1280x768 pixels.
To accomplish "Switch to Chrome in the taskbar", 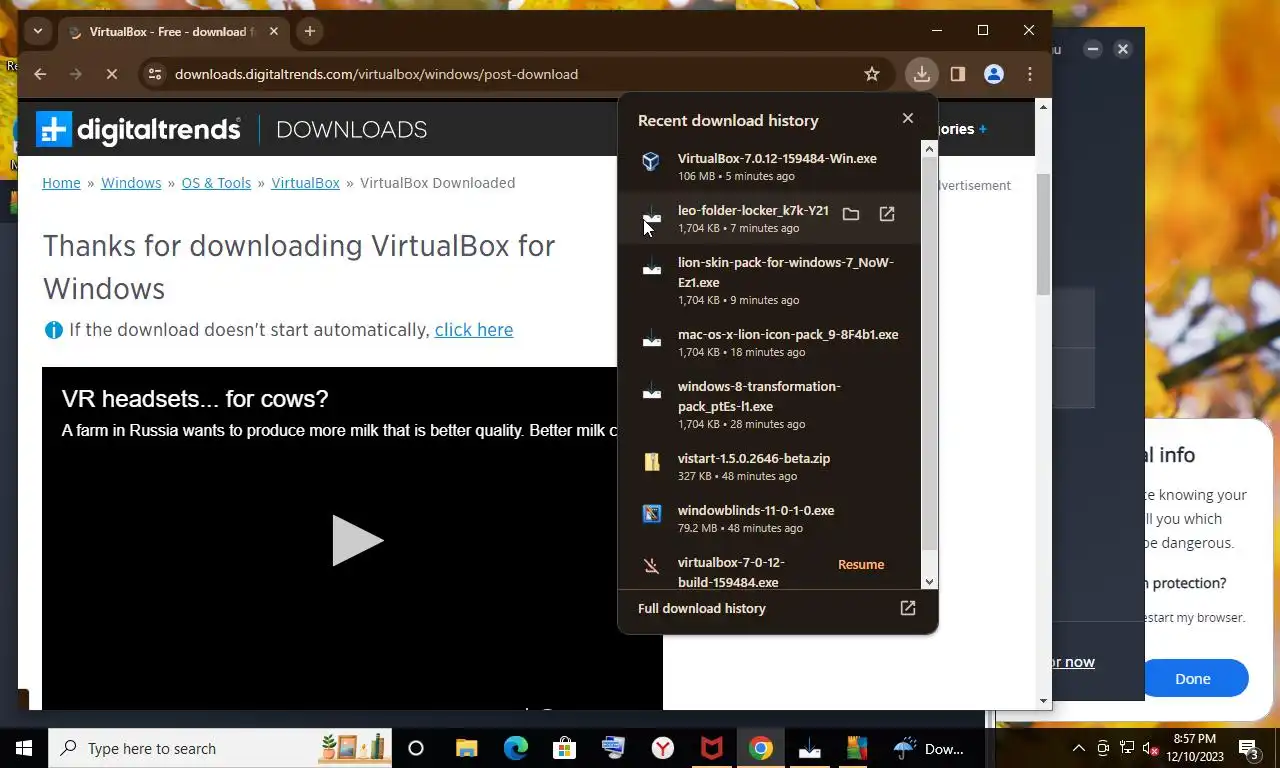I will pos(761,748).
